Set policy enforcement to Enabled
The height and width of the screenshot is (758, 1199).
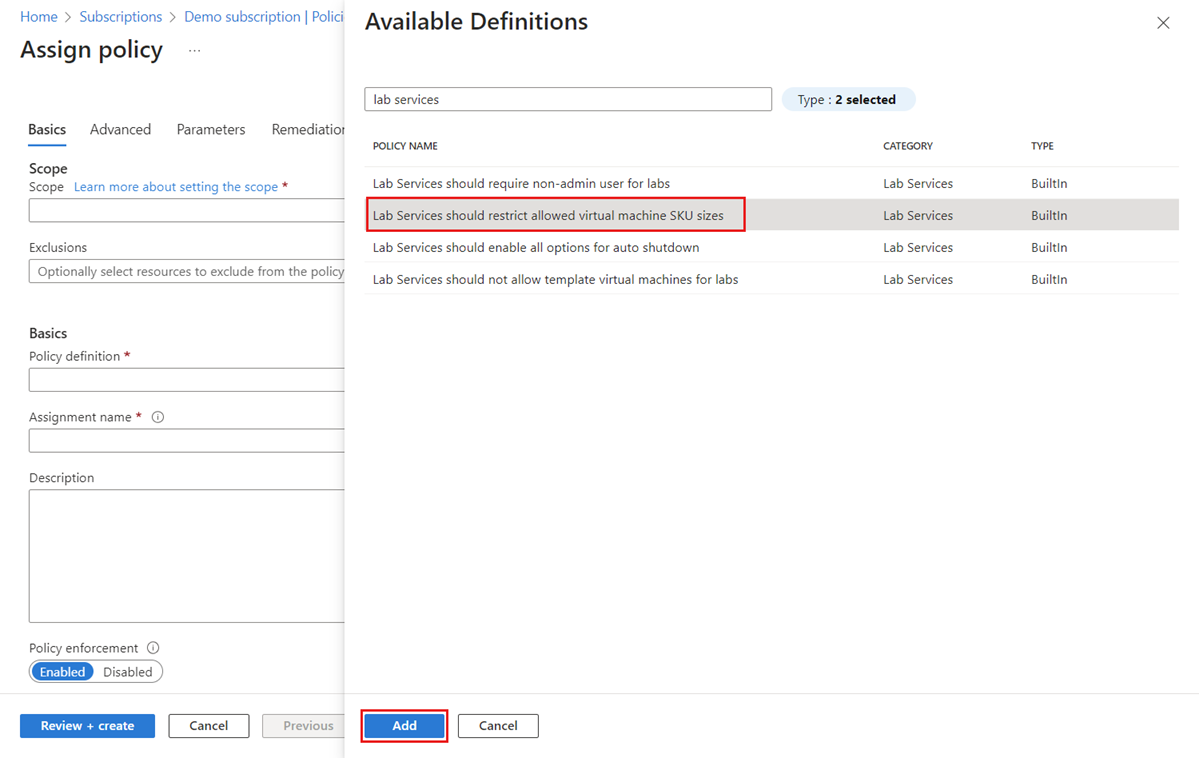pos(63,672)
